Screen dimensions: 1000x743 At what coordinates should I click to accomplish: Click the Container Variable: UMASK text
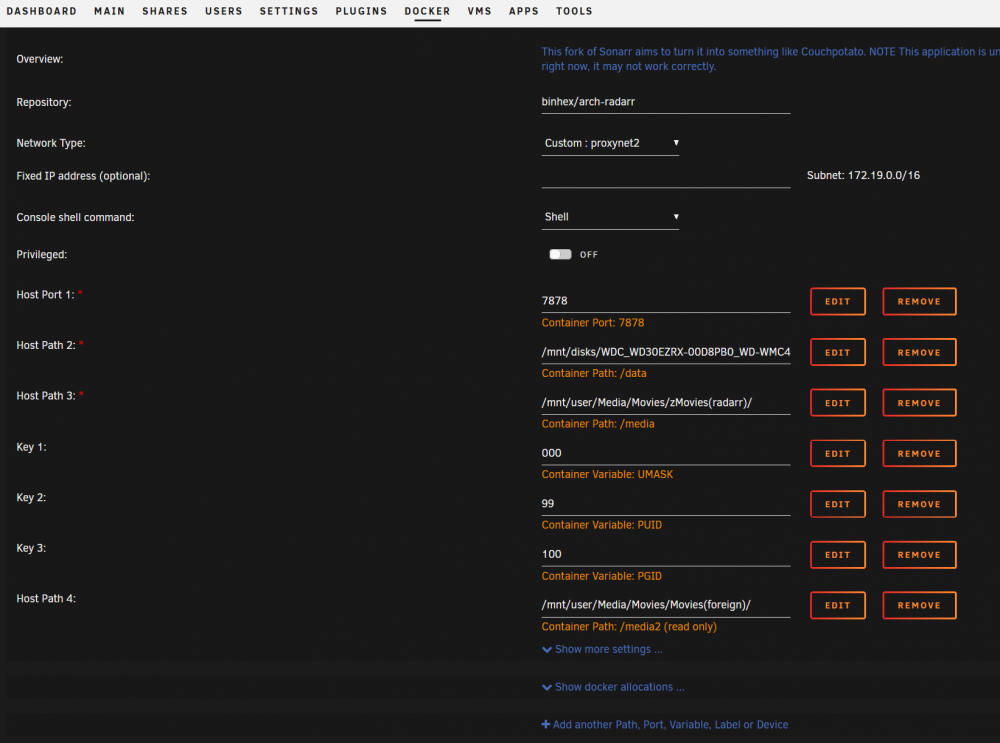[x=607, y=474]
